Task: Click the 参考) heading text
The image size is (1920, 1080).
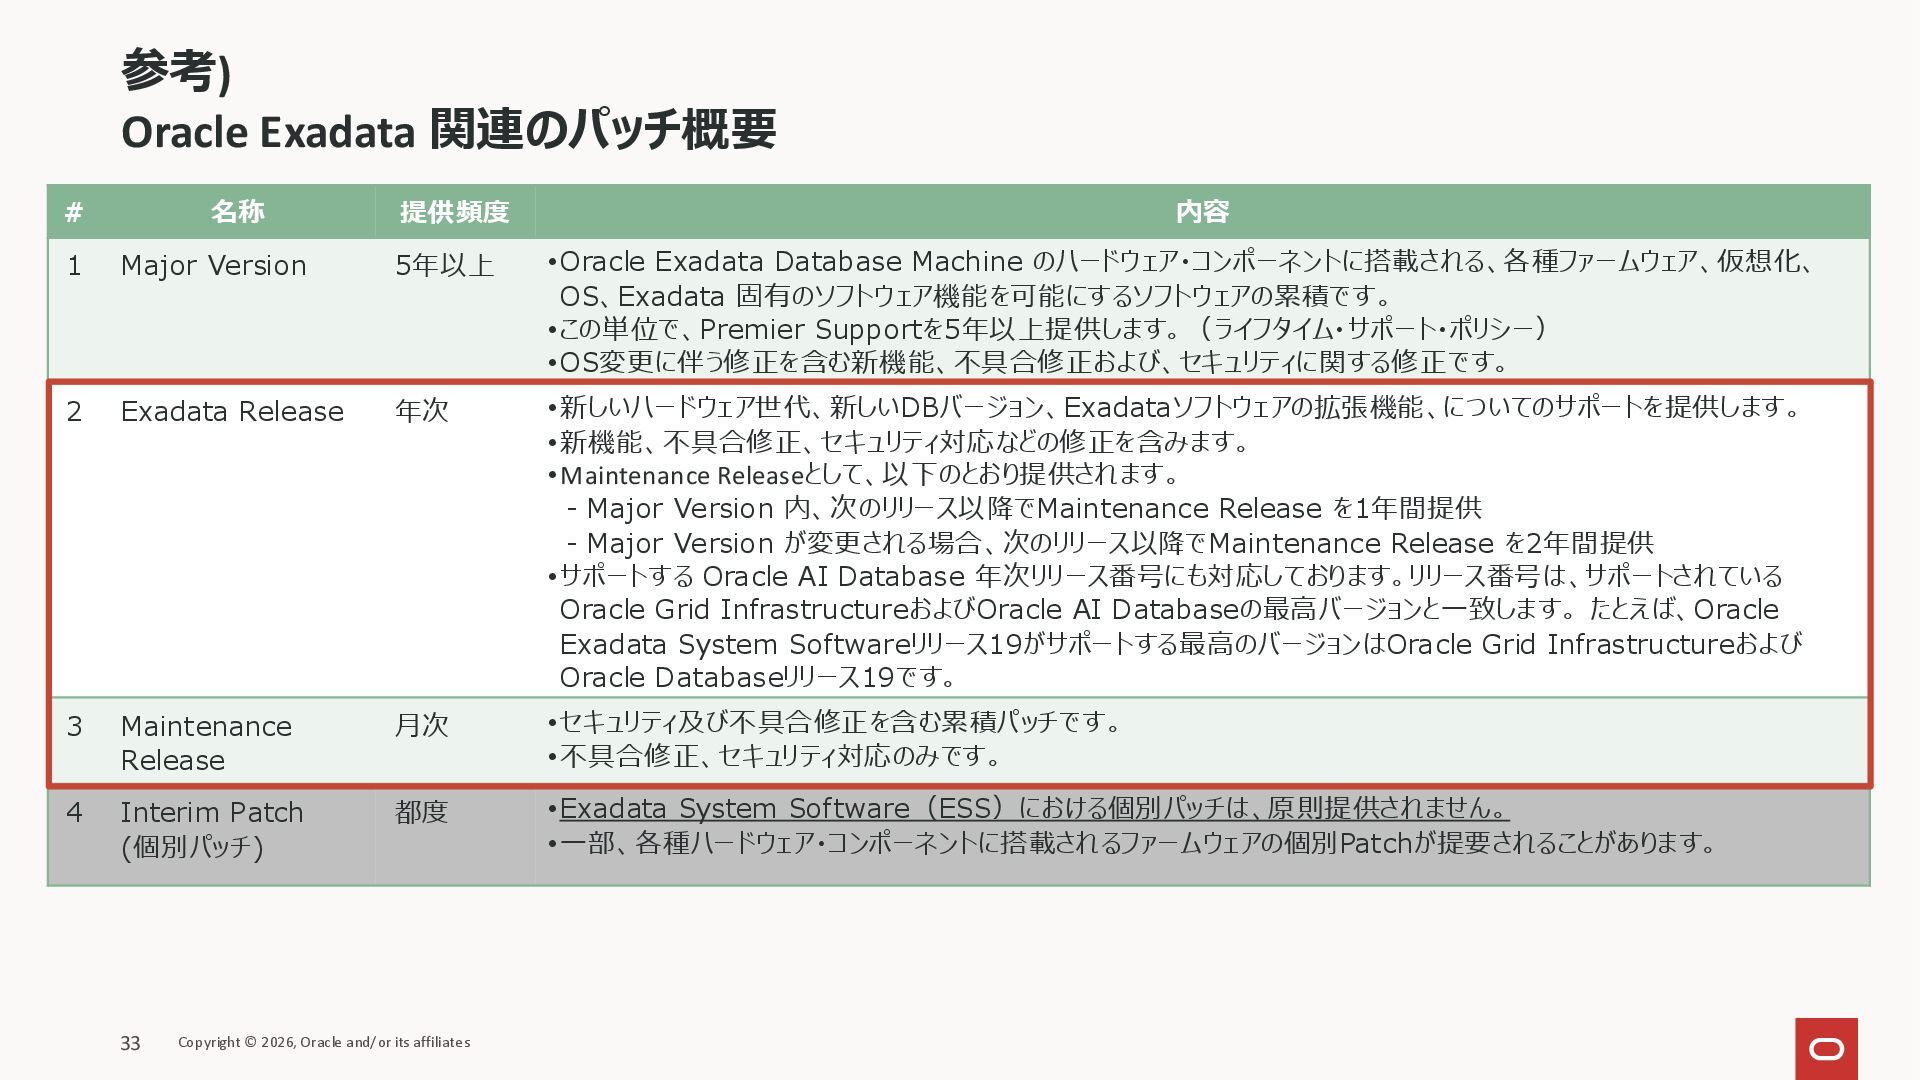Action: point(176,71)
